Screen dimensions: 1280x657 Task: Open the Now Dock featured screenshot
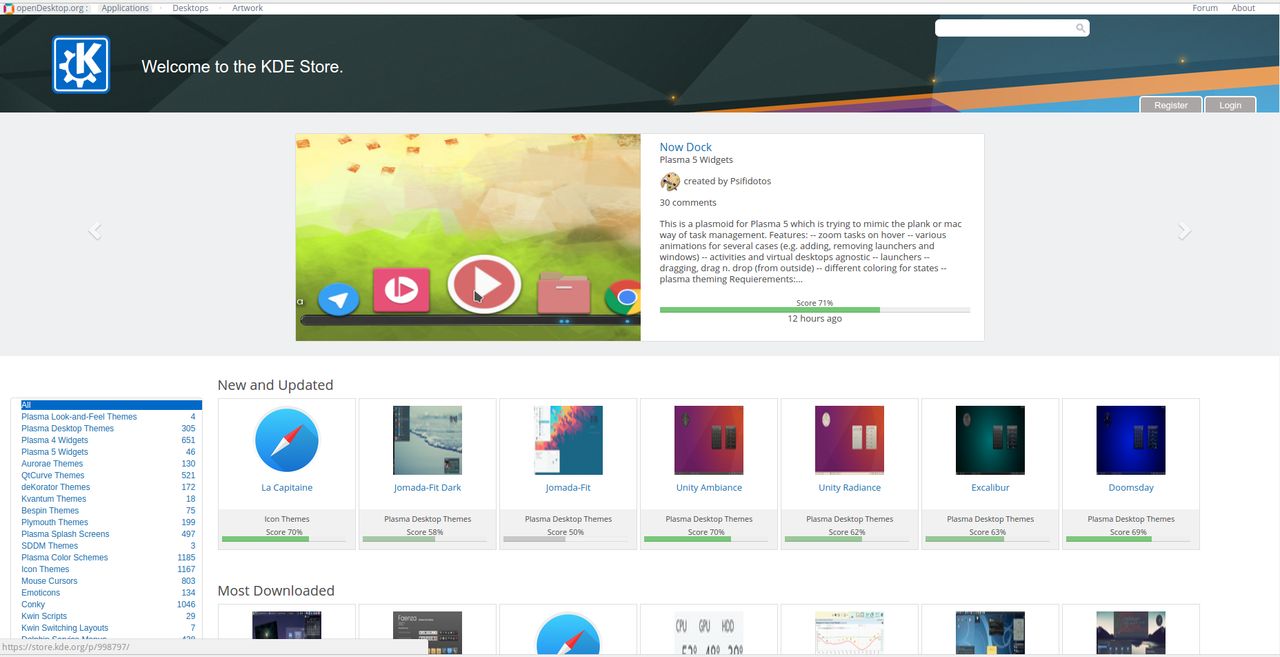click(x=468, y=237)
